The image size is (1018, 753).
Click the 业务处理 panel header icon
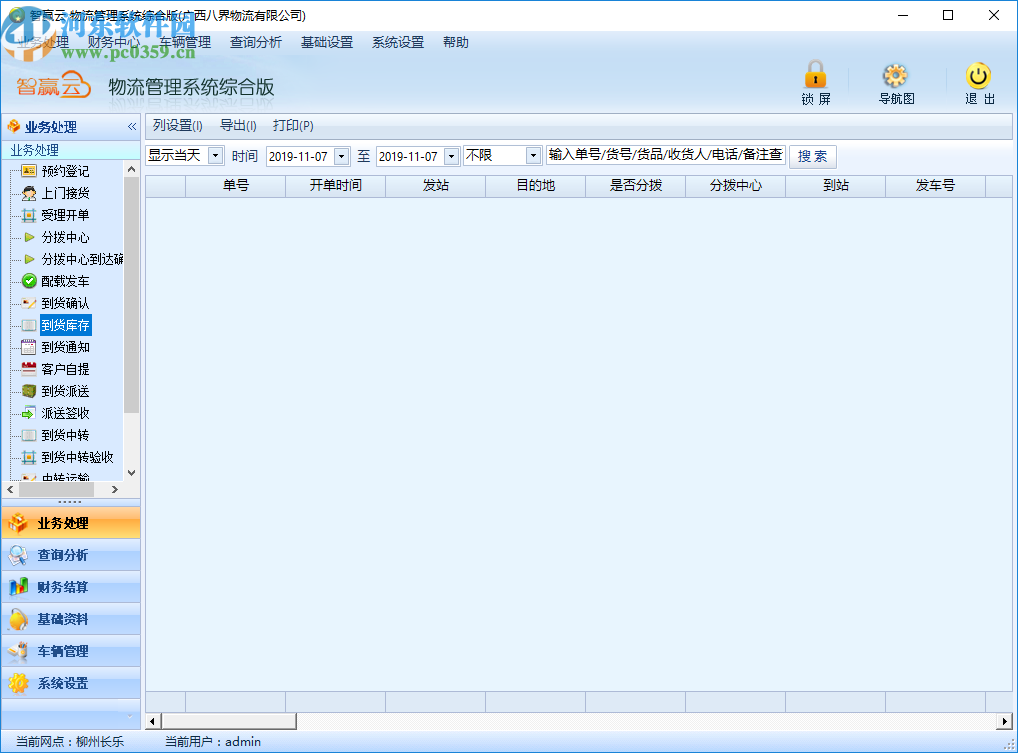14,127
